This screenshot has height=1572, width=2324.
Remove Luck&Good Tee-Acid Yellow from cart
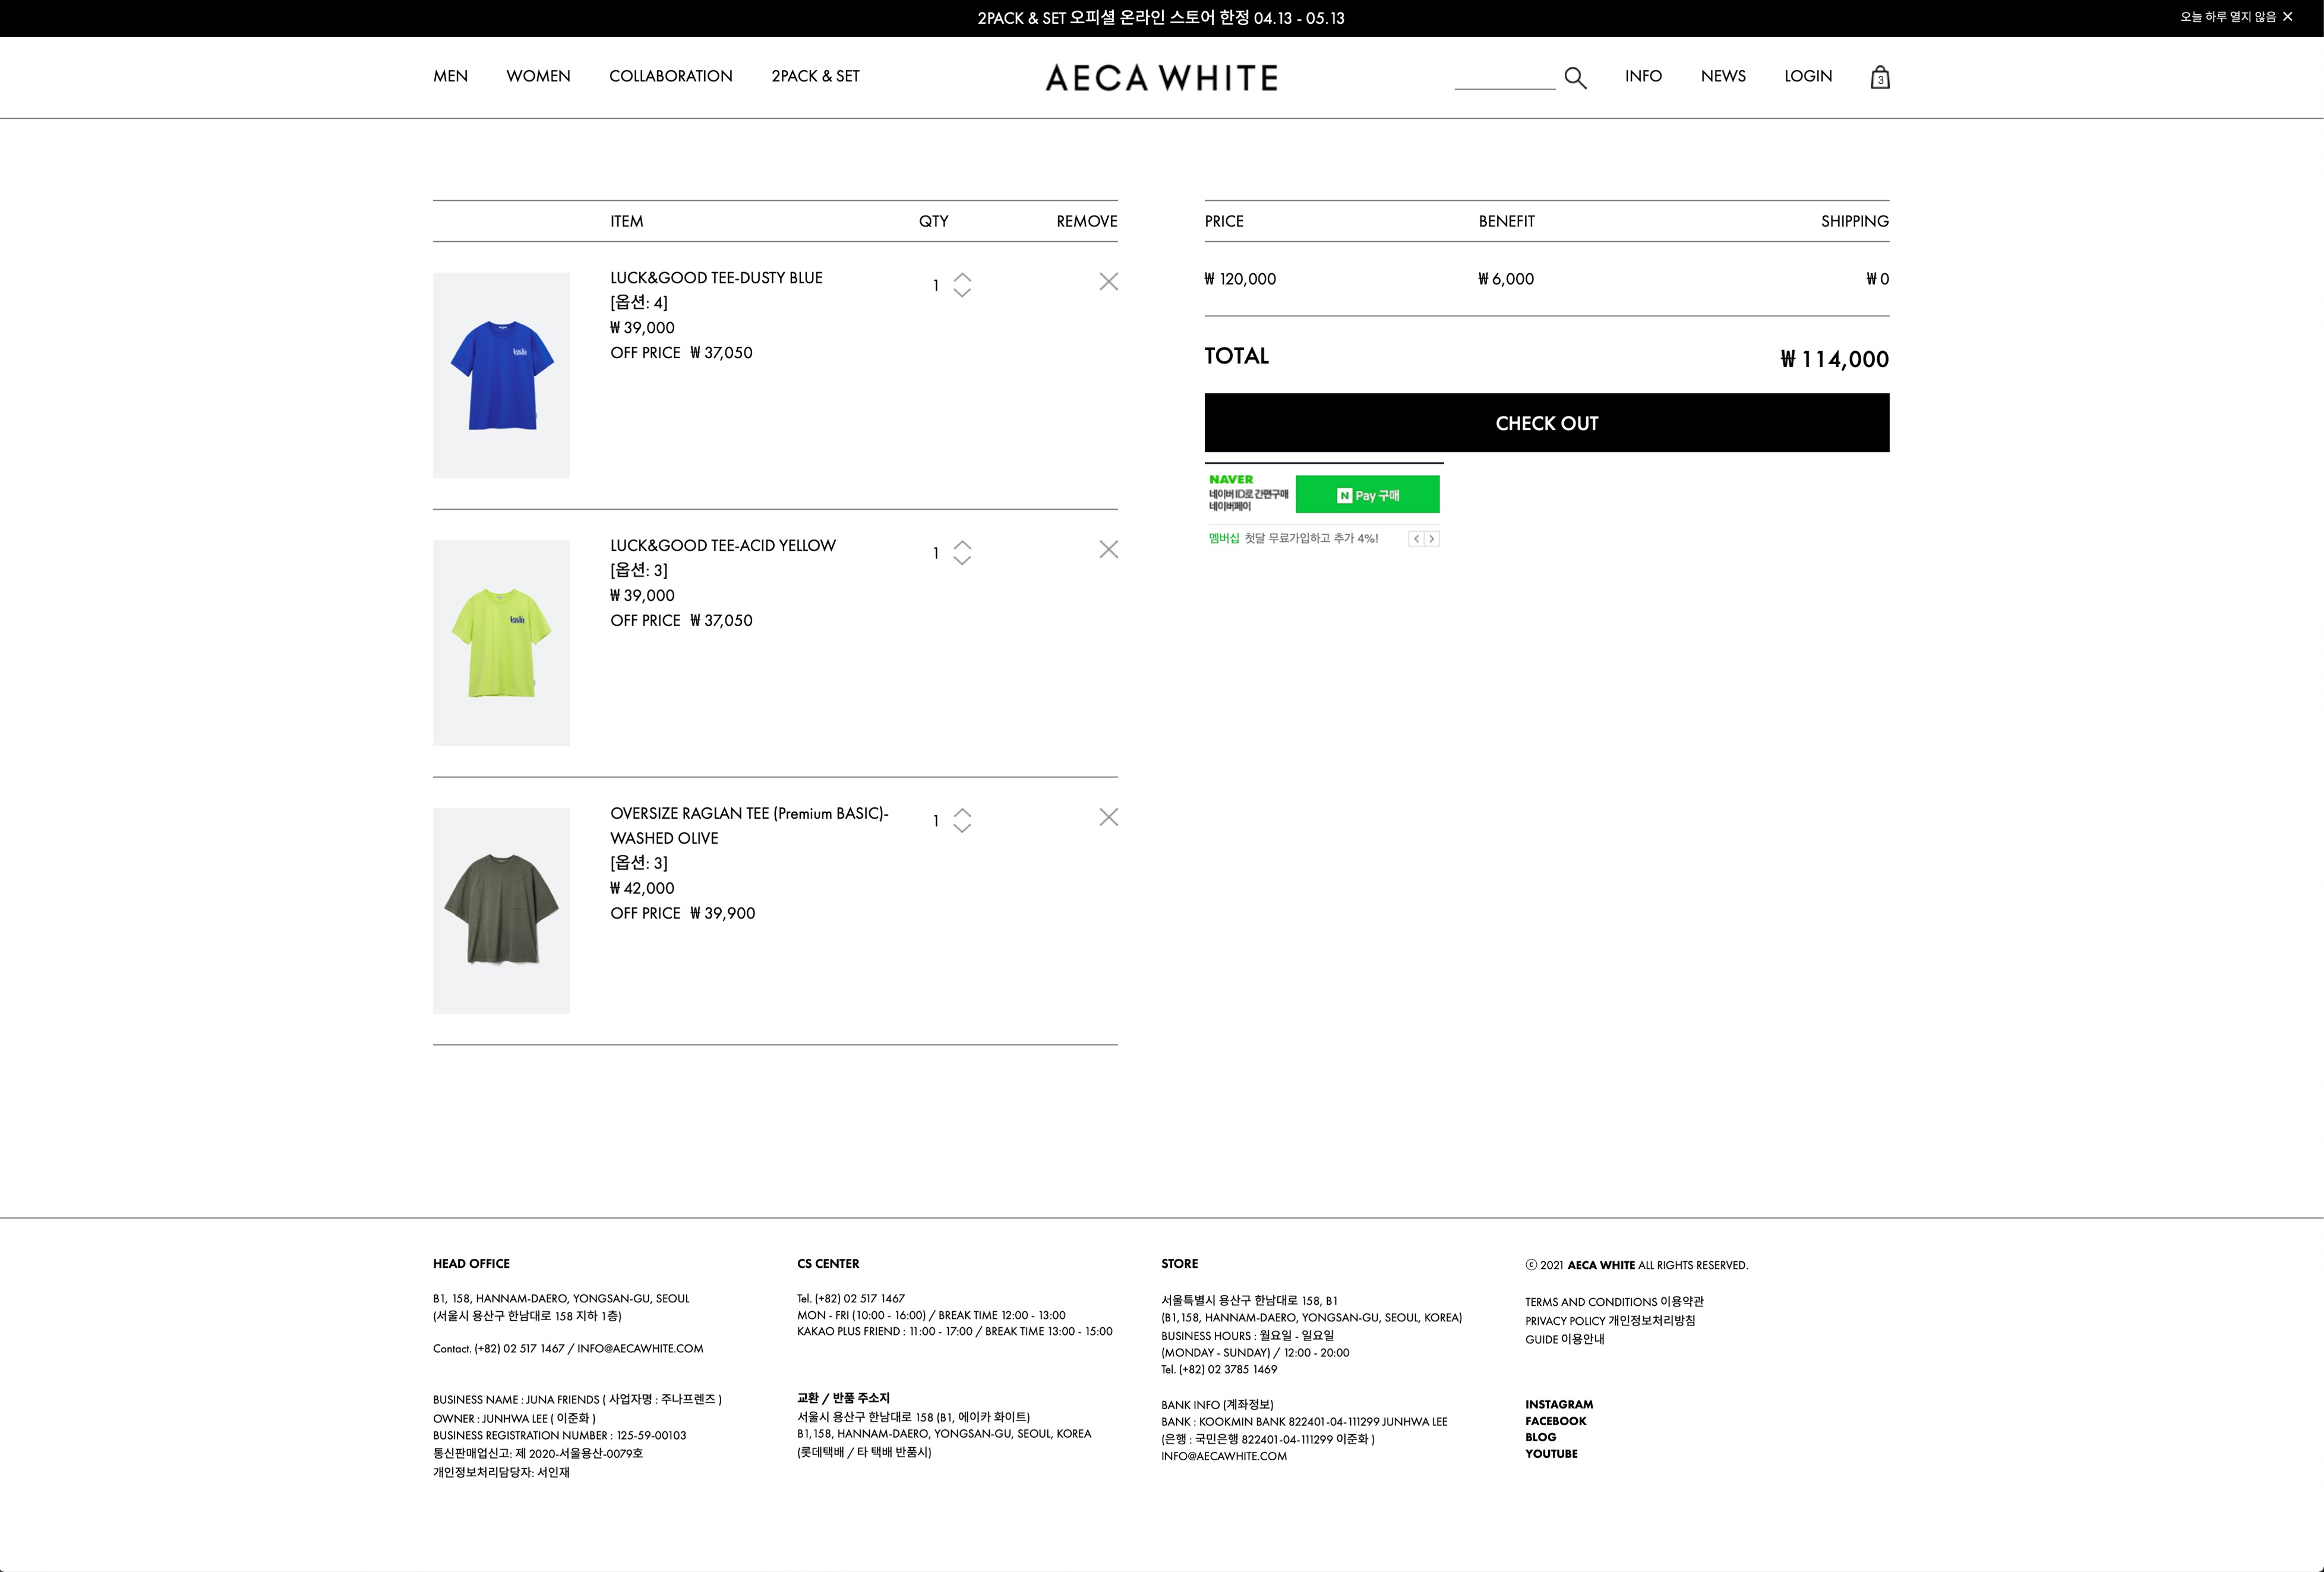click(1108, 550)
